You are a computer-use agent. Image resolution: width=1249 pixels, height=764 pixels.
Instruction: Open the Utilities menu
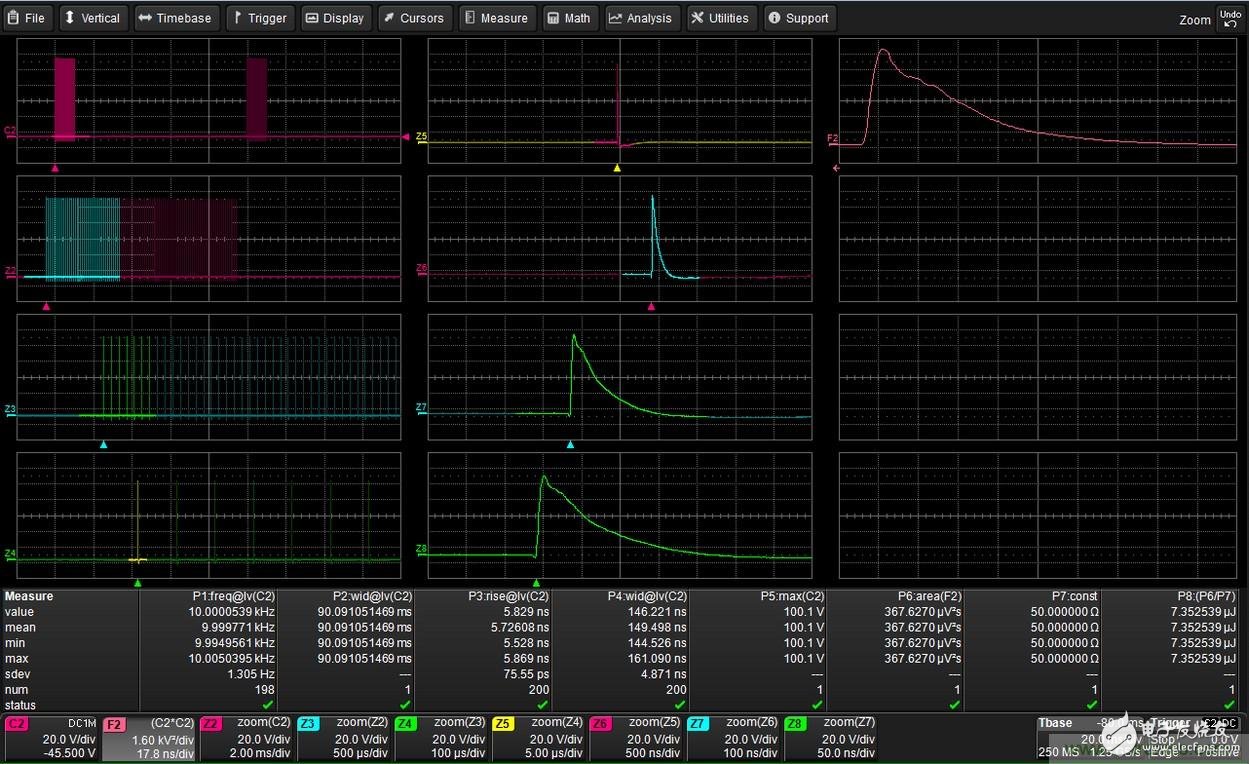tap(720, 18)
